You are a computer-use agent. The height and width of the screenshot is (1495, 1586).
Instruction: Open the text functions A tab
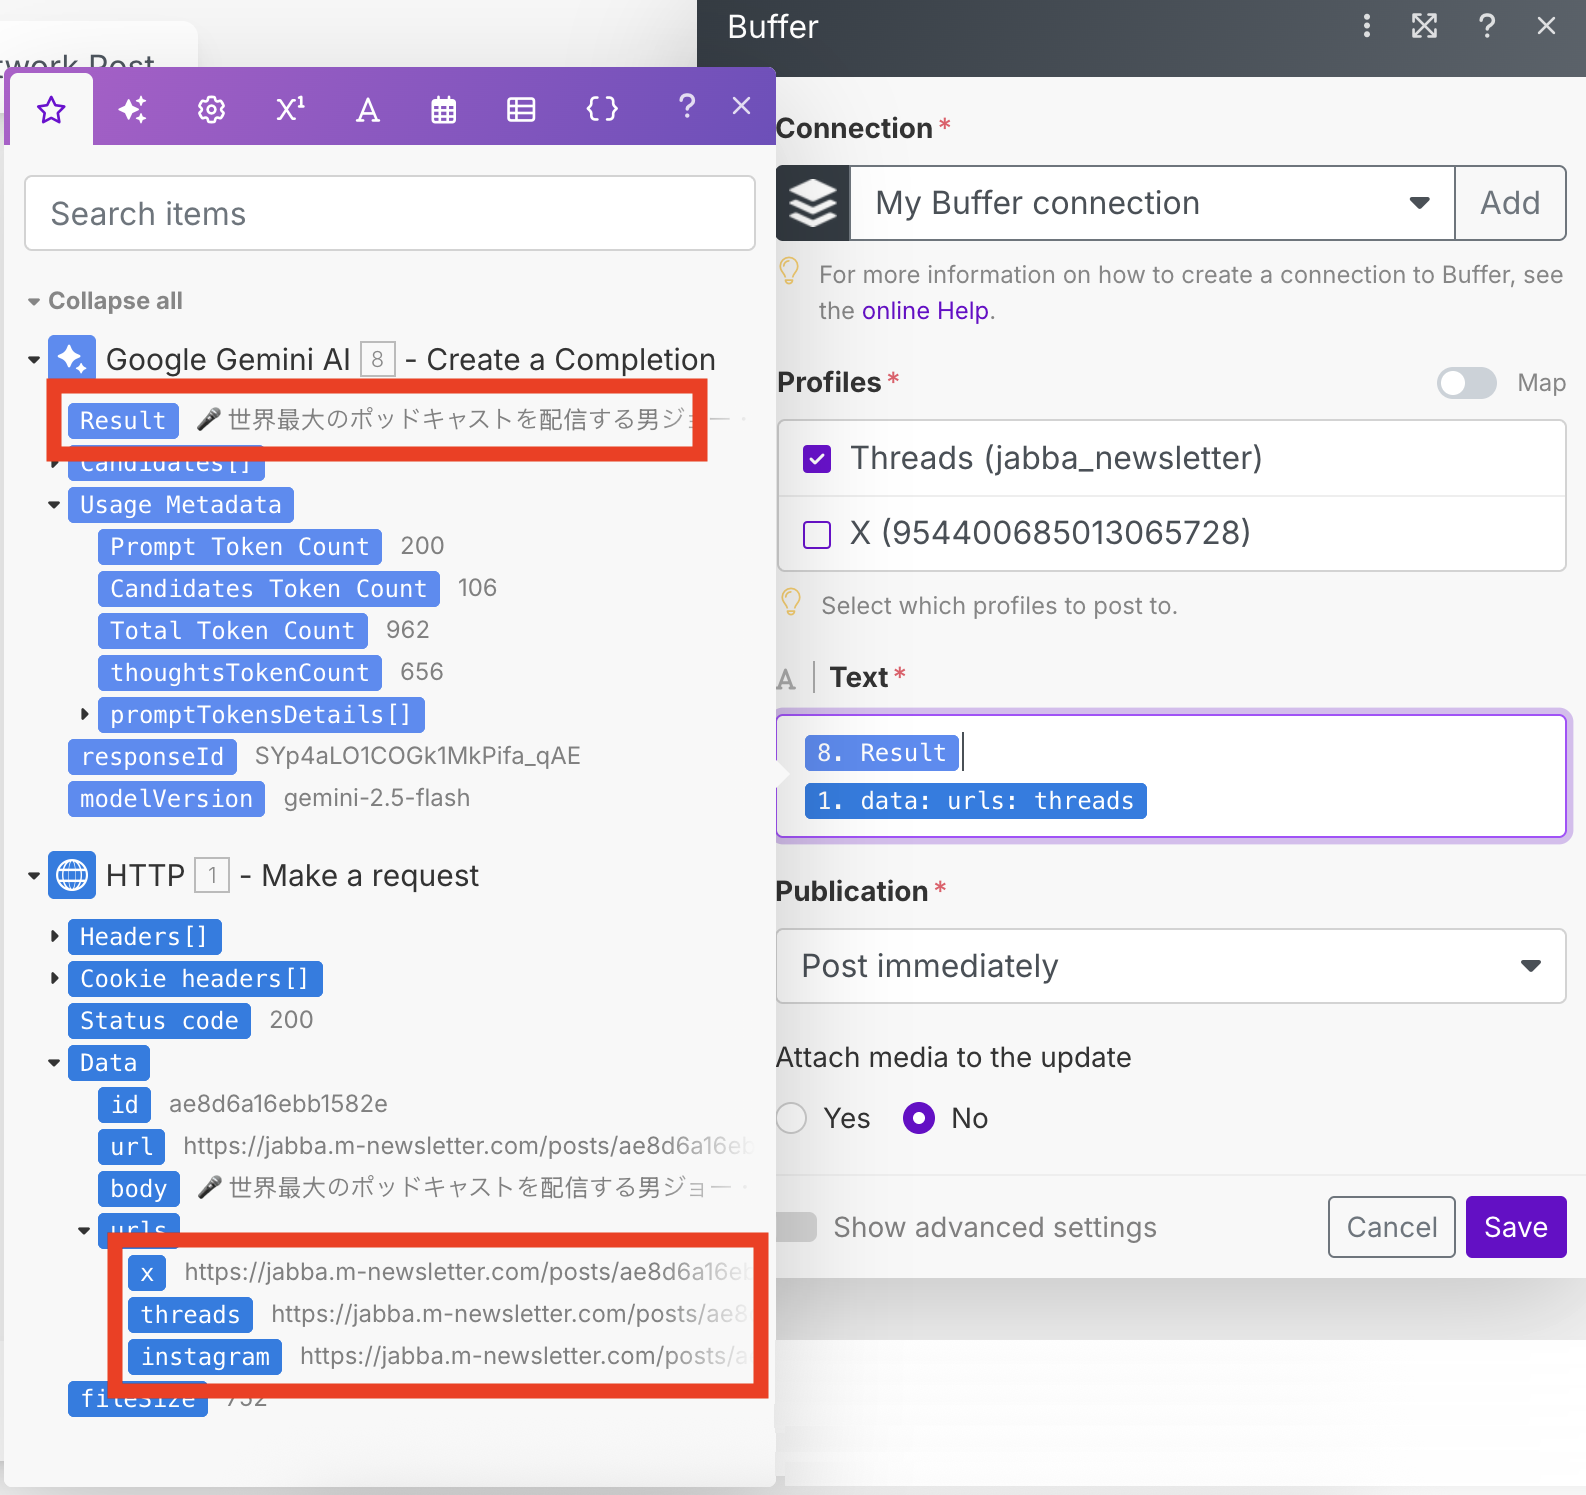(x=367, y=109)
